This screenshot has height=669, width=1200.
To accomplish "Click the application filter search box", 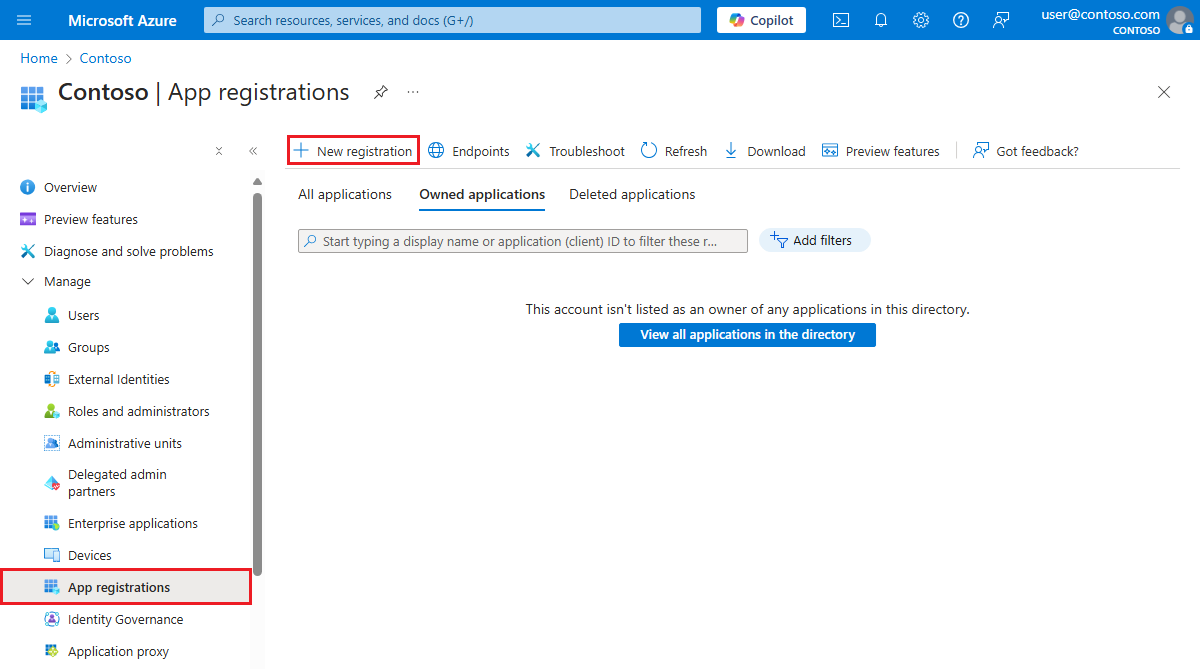I will point(523,241).
